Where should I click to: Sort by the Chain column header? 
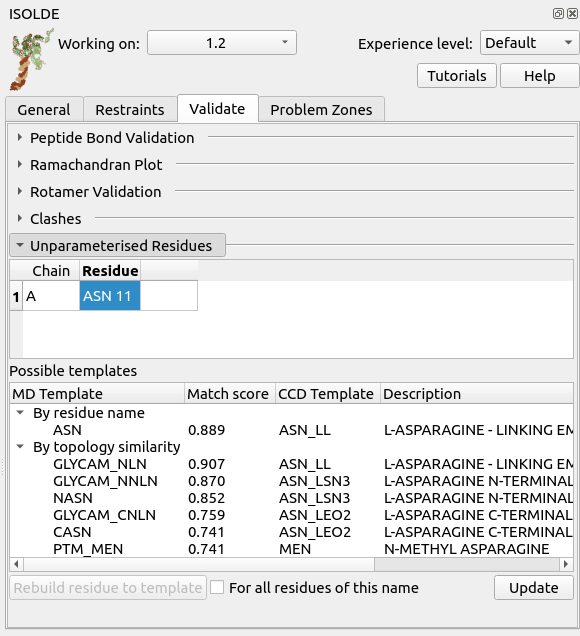(51, 271)
